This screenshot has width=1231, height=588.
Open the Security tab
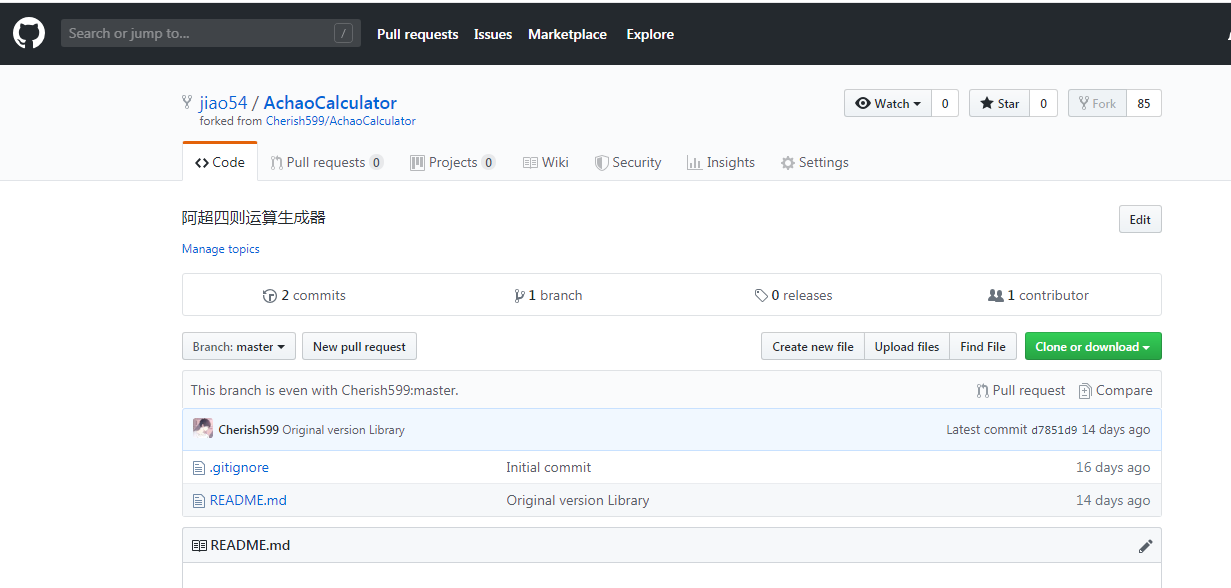click(628, 162)
